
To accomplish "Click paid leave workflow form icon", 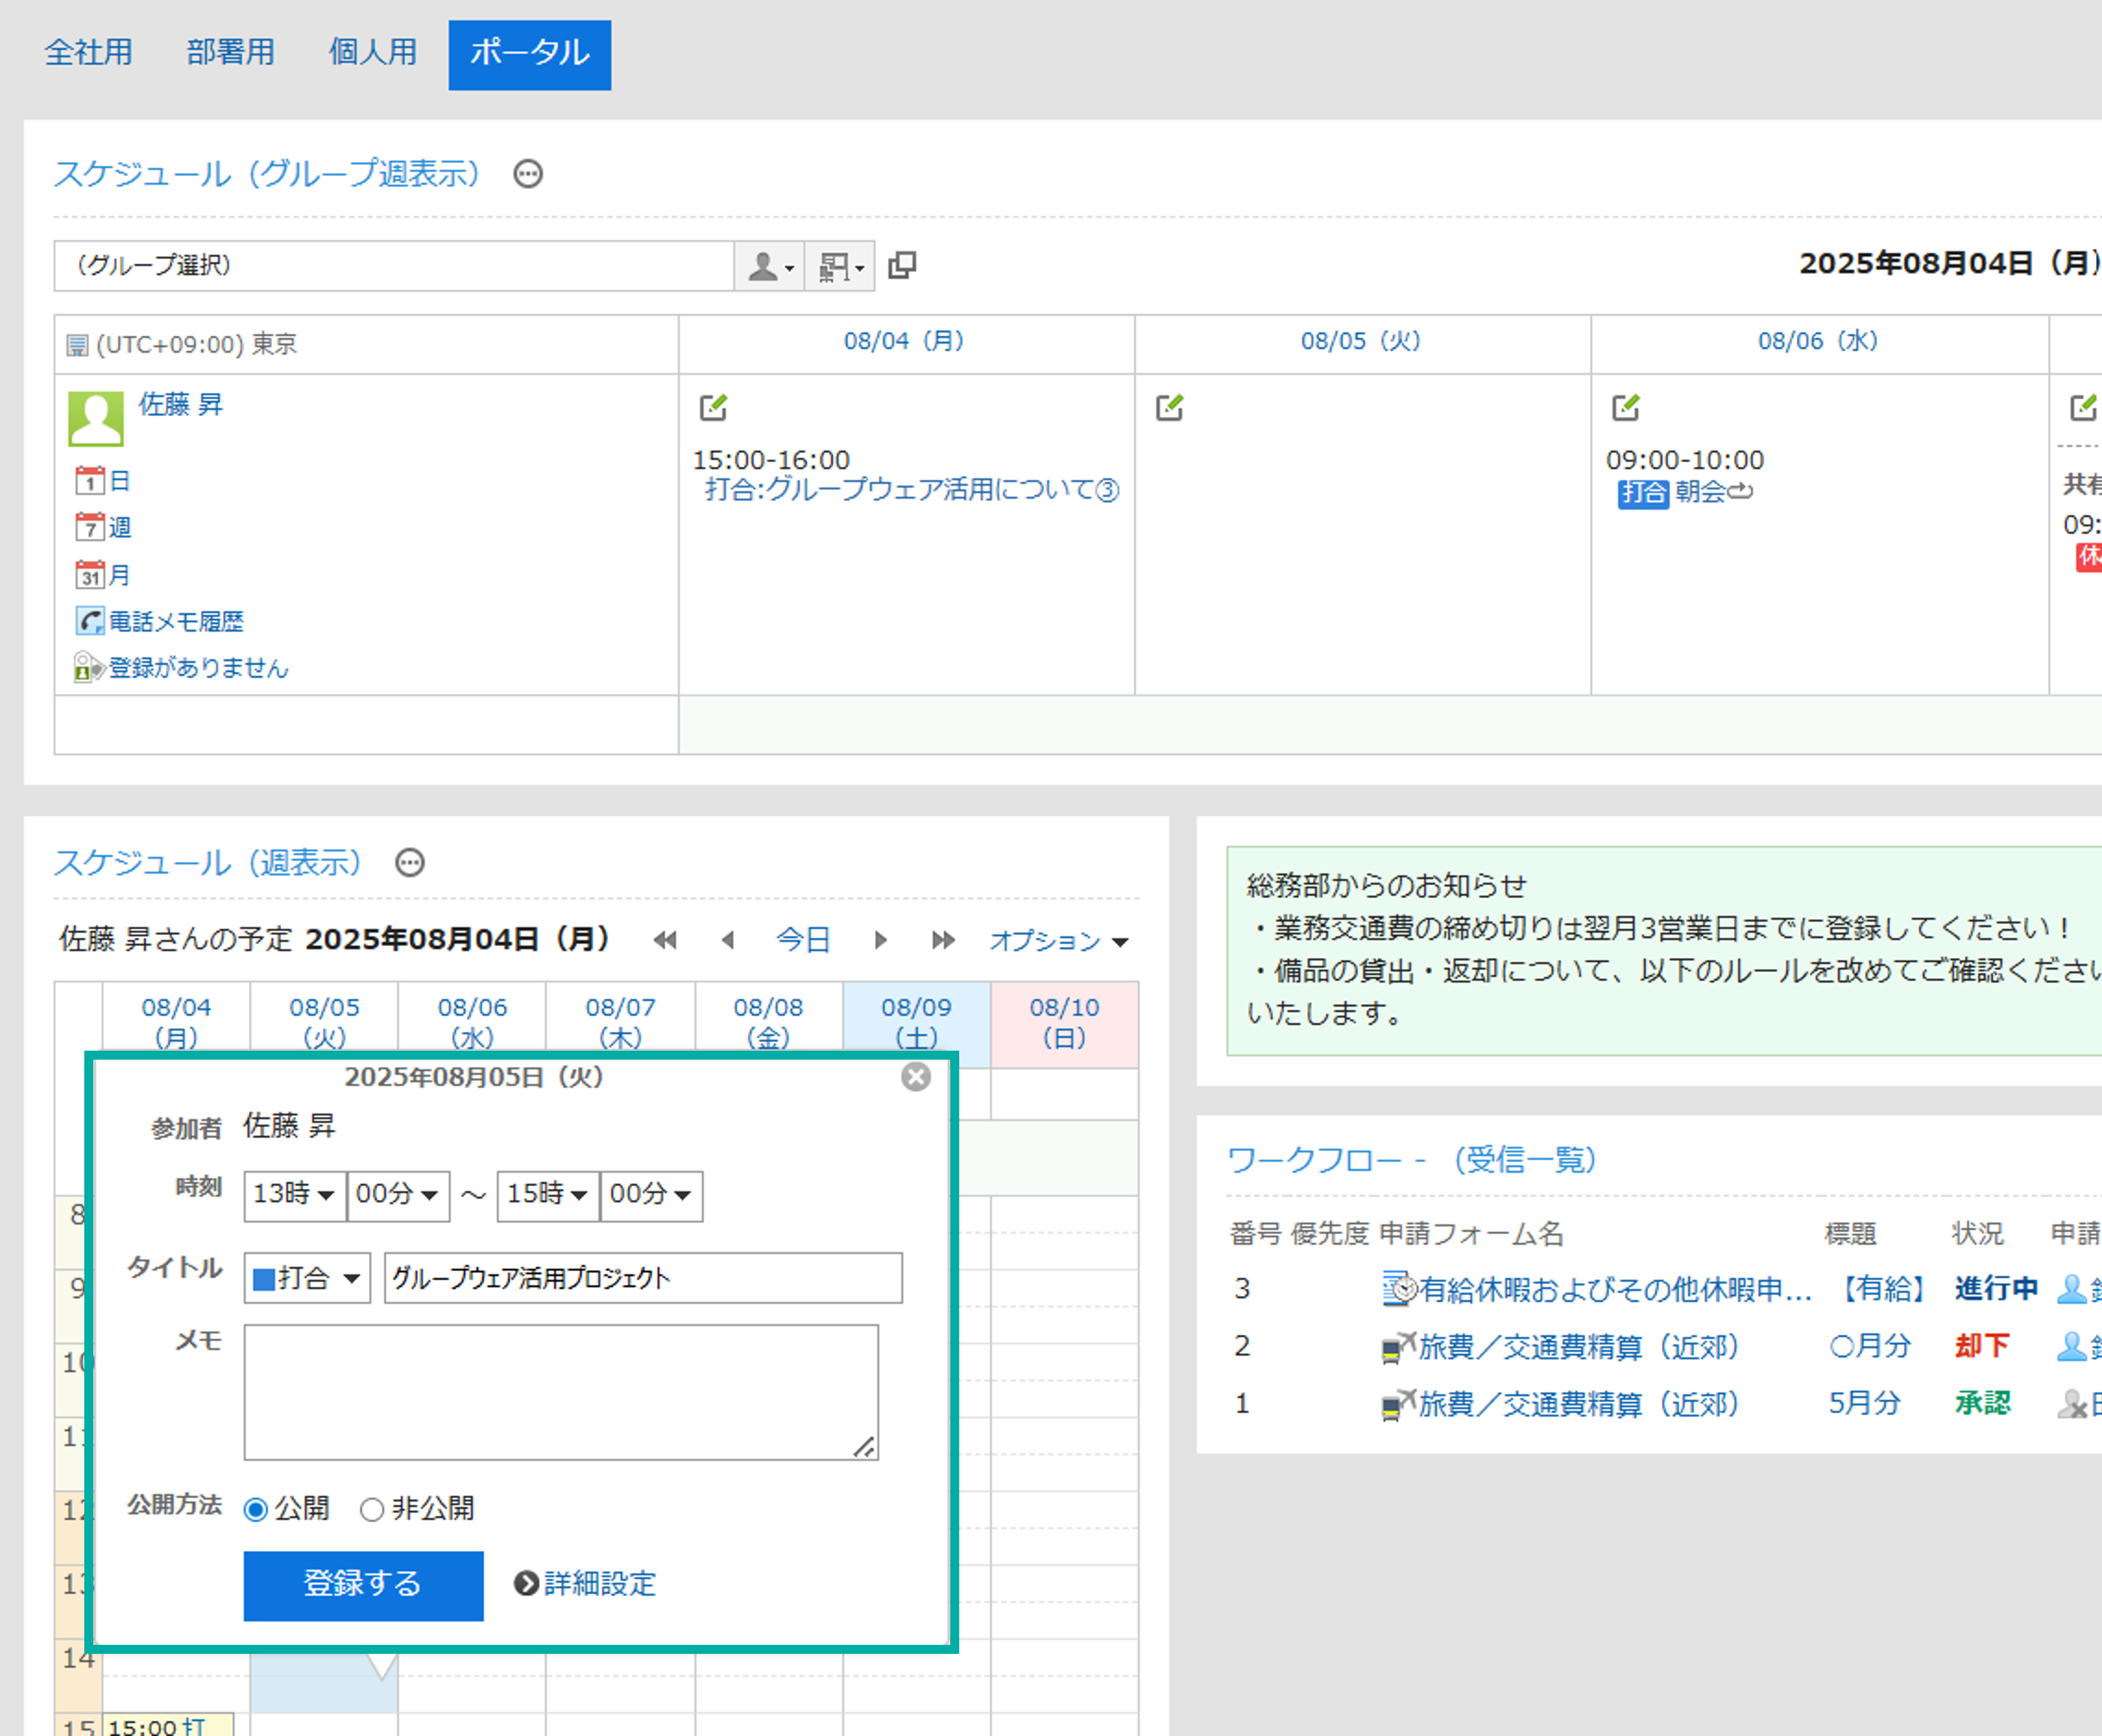I will [x=1399, y=1289].
